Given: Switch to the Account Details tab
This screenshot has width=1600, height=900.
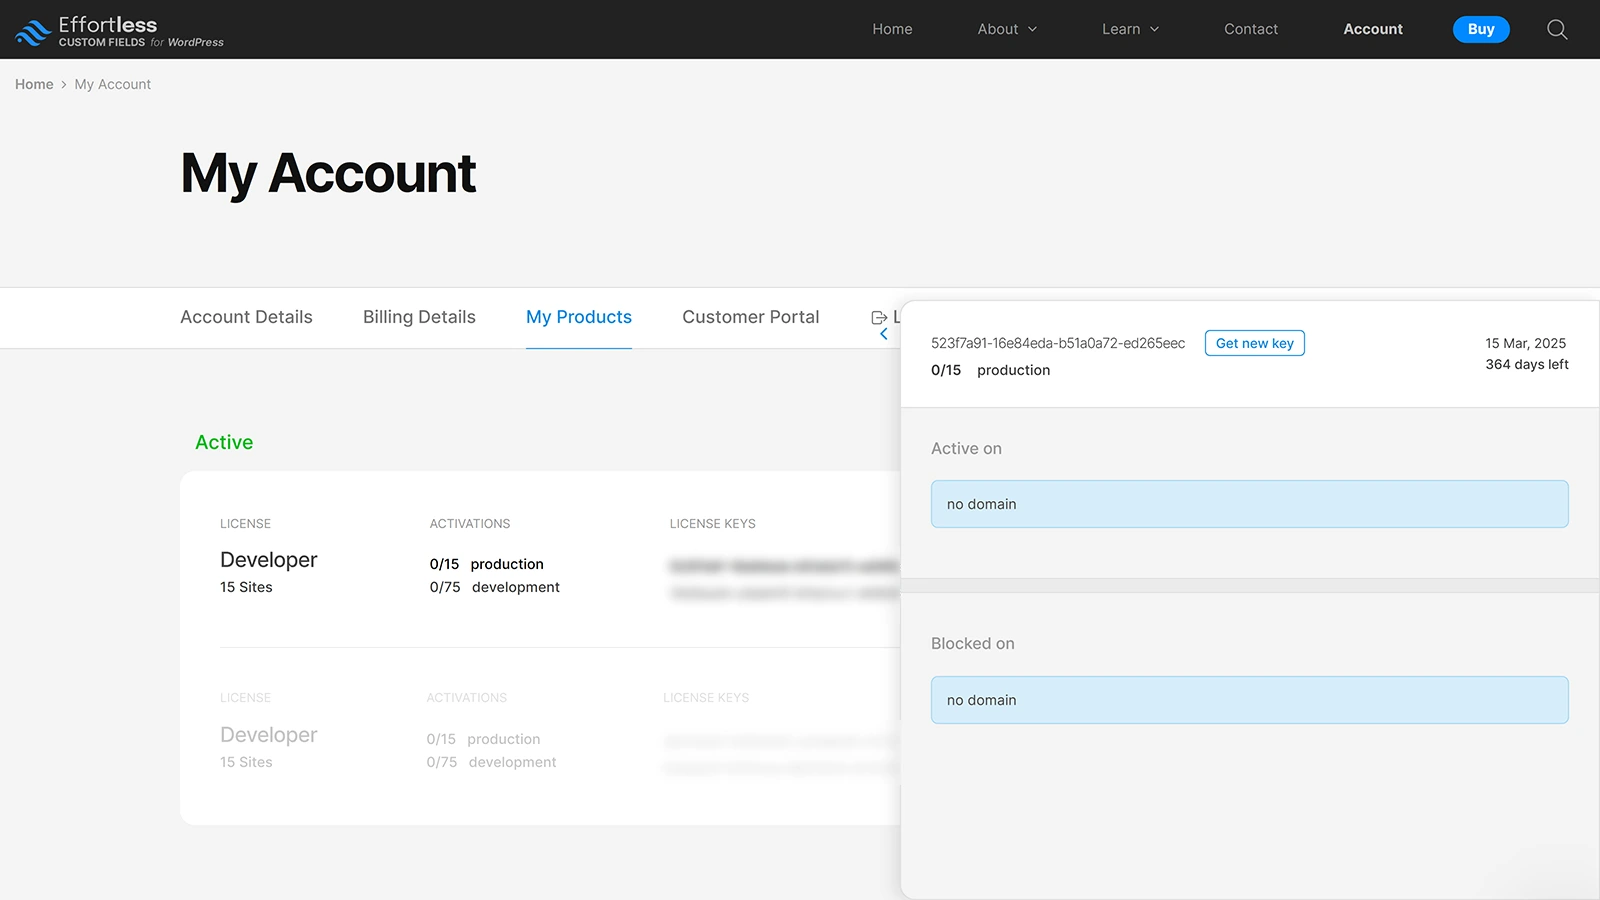Looking at the screenshot, I should [x=246, y=317].
